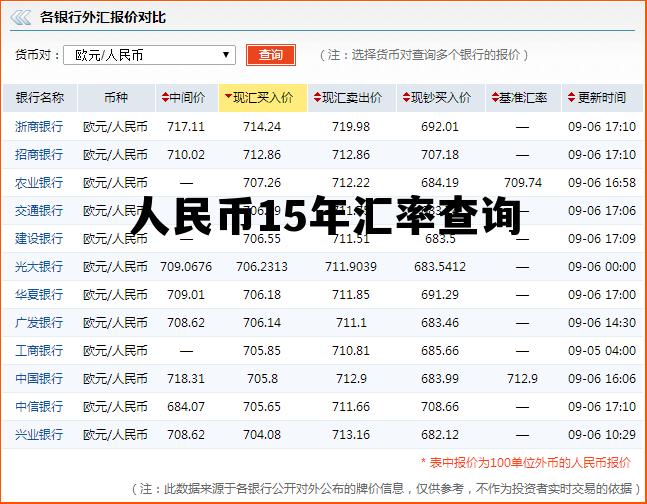Screen dimensions: 647x504
Task: Click the 704.08 value for 兴业银行
Action: [x=262, y=435]
